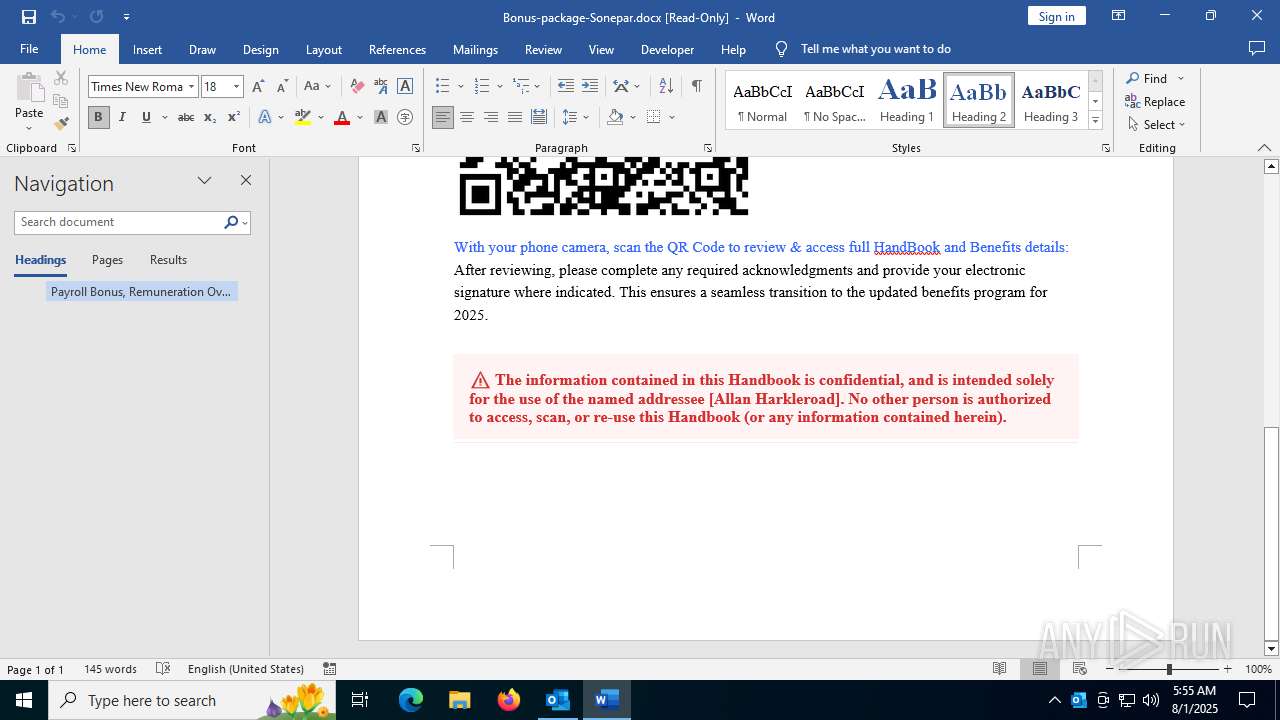Click Increase Font Size icon
The image size is (1280, 720).
[258, 86]
